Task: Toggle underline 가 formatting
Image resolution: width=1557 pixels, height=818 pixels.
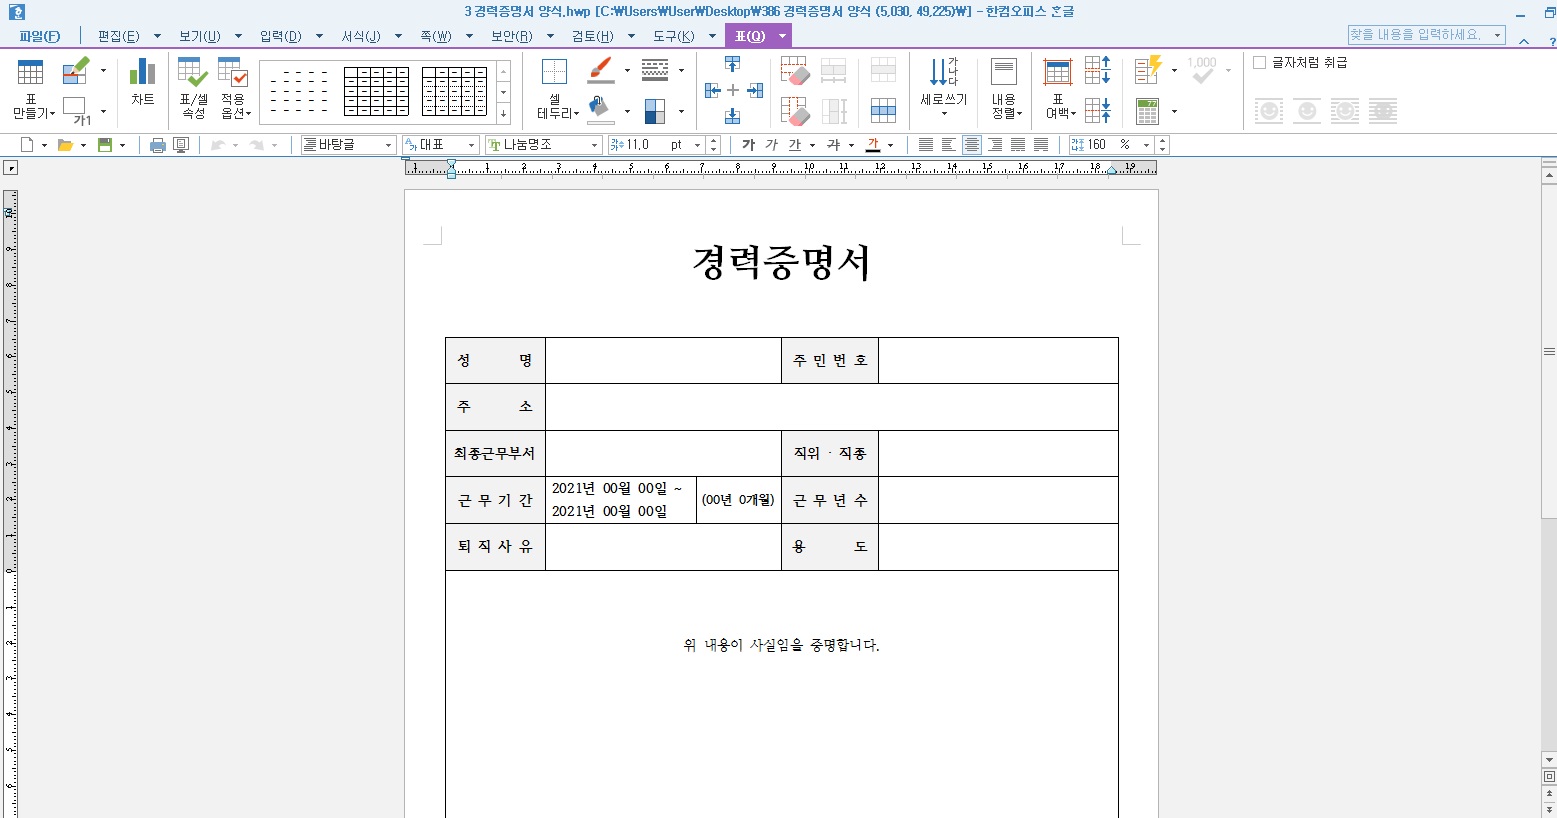Action: 794,145
